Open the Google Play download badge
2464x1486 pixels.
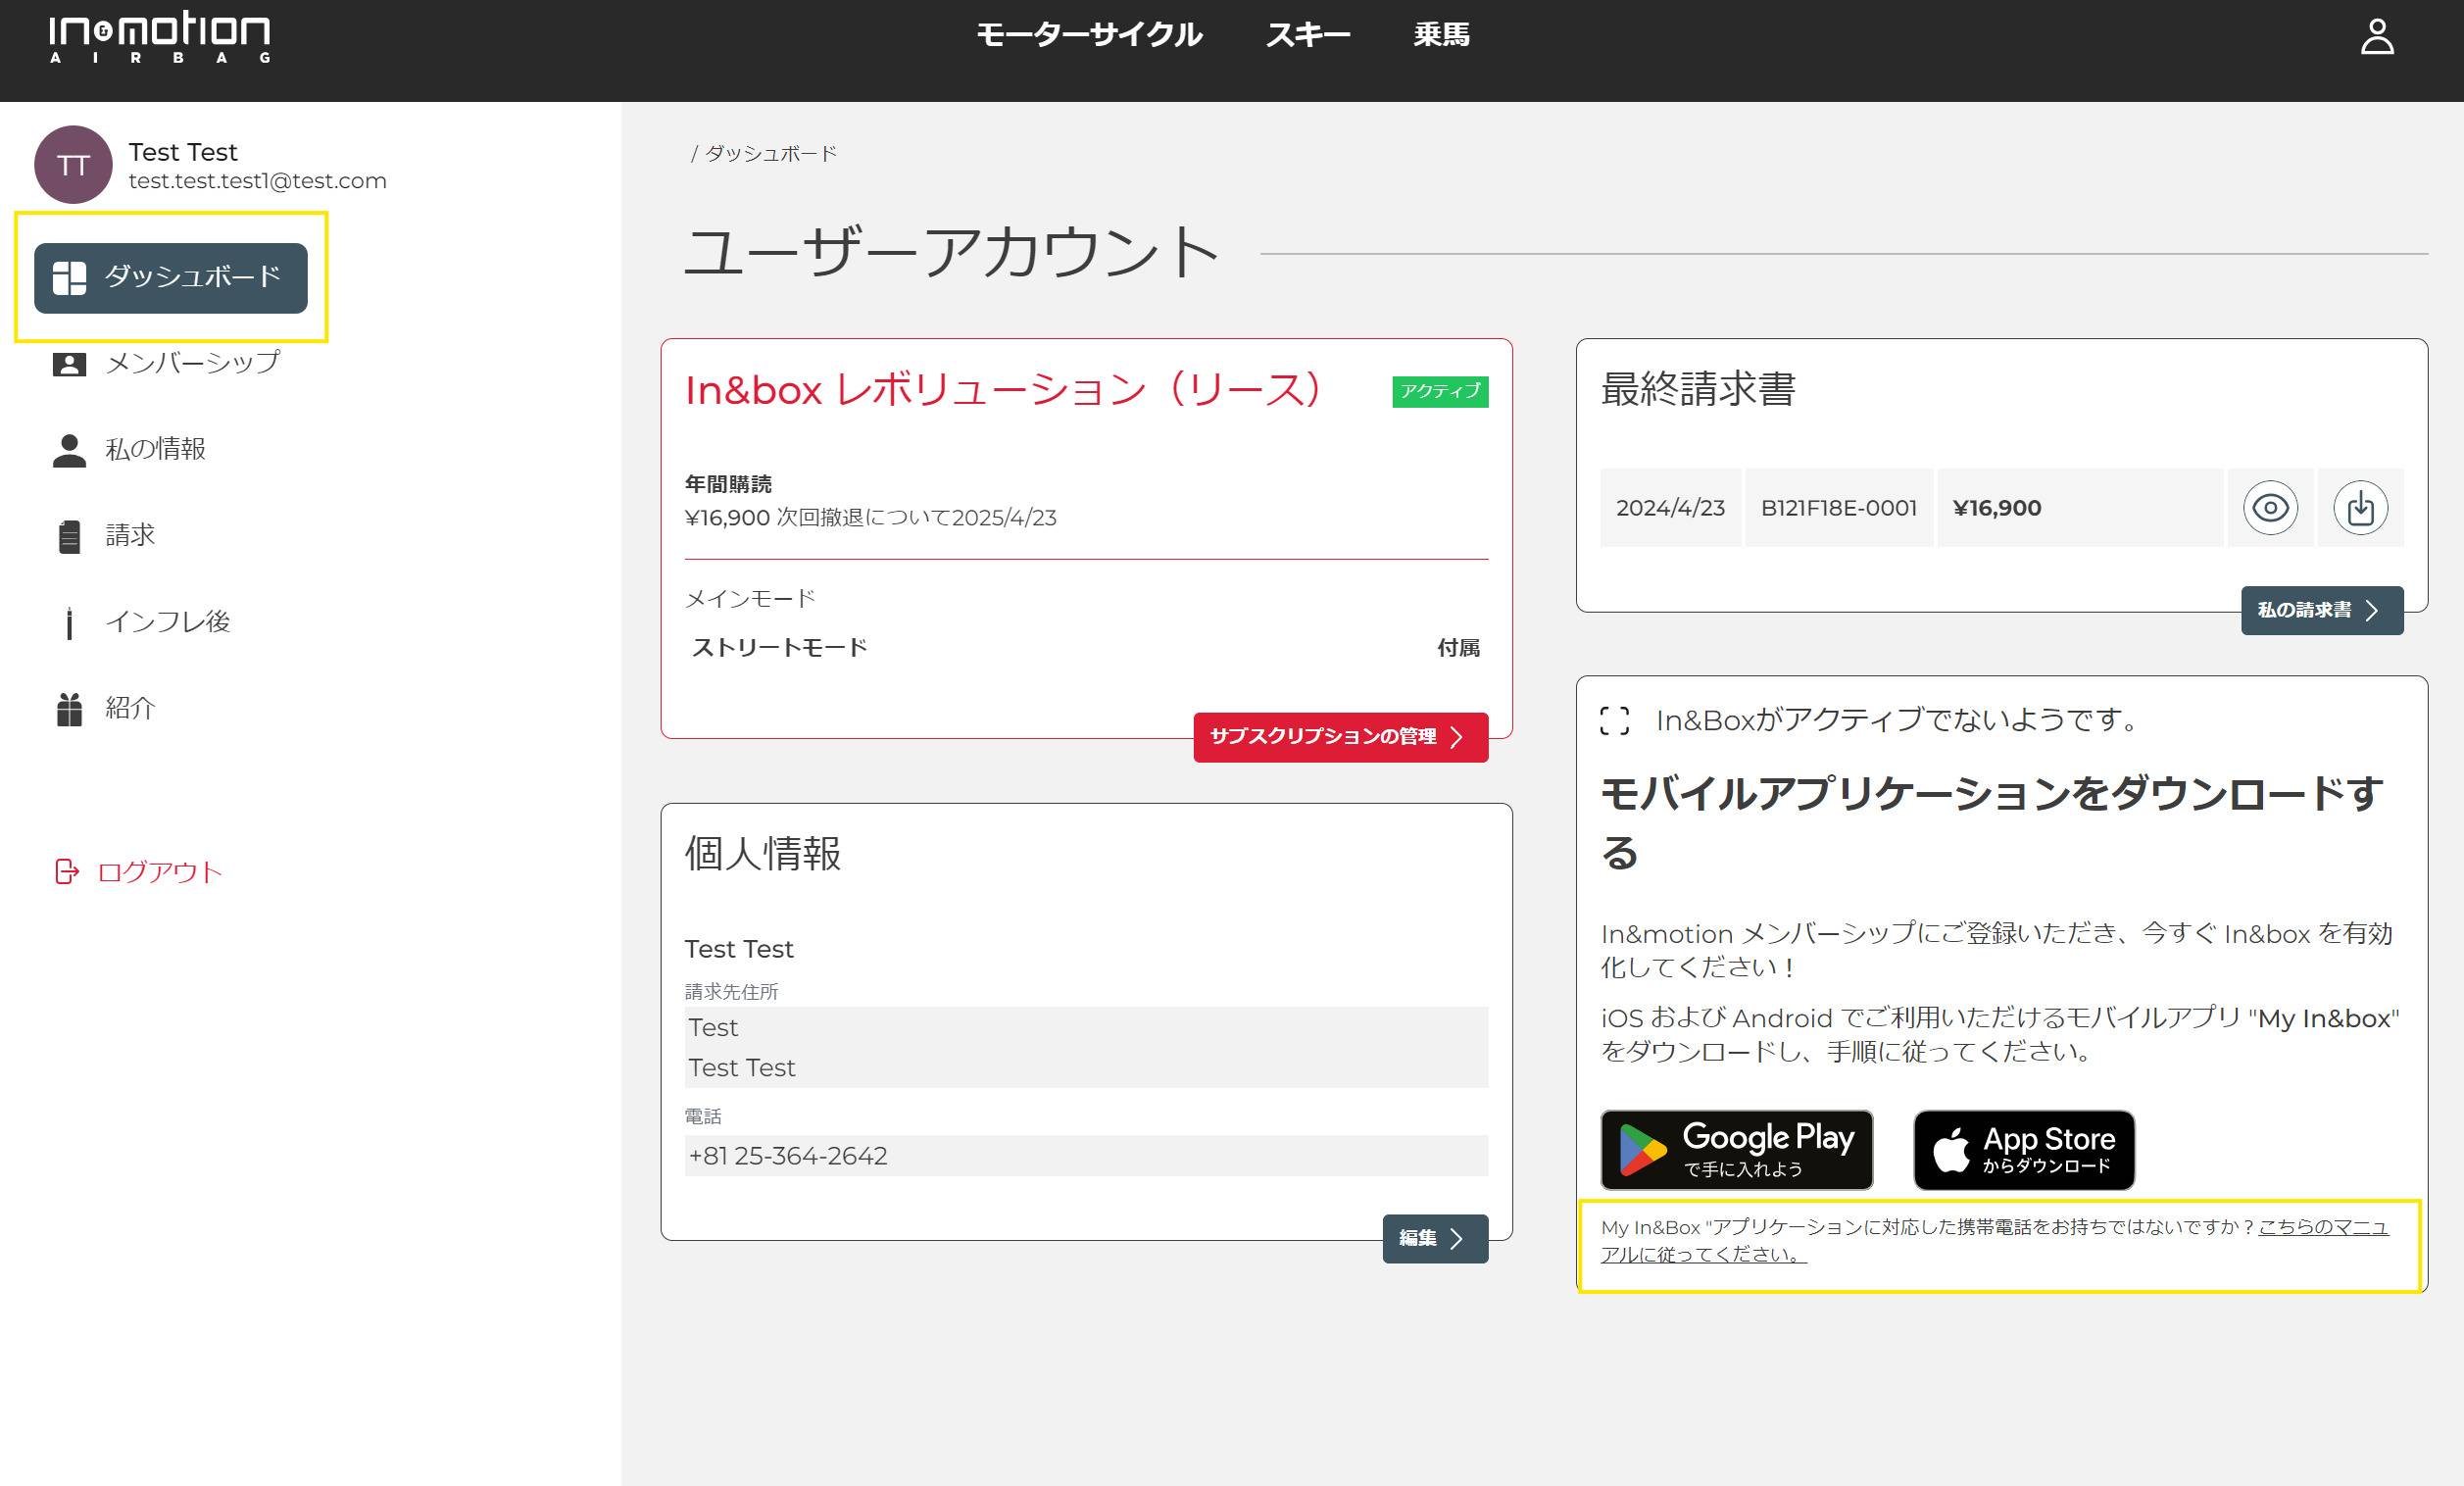[x=1738, y=1151]
